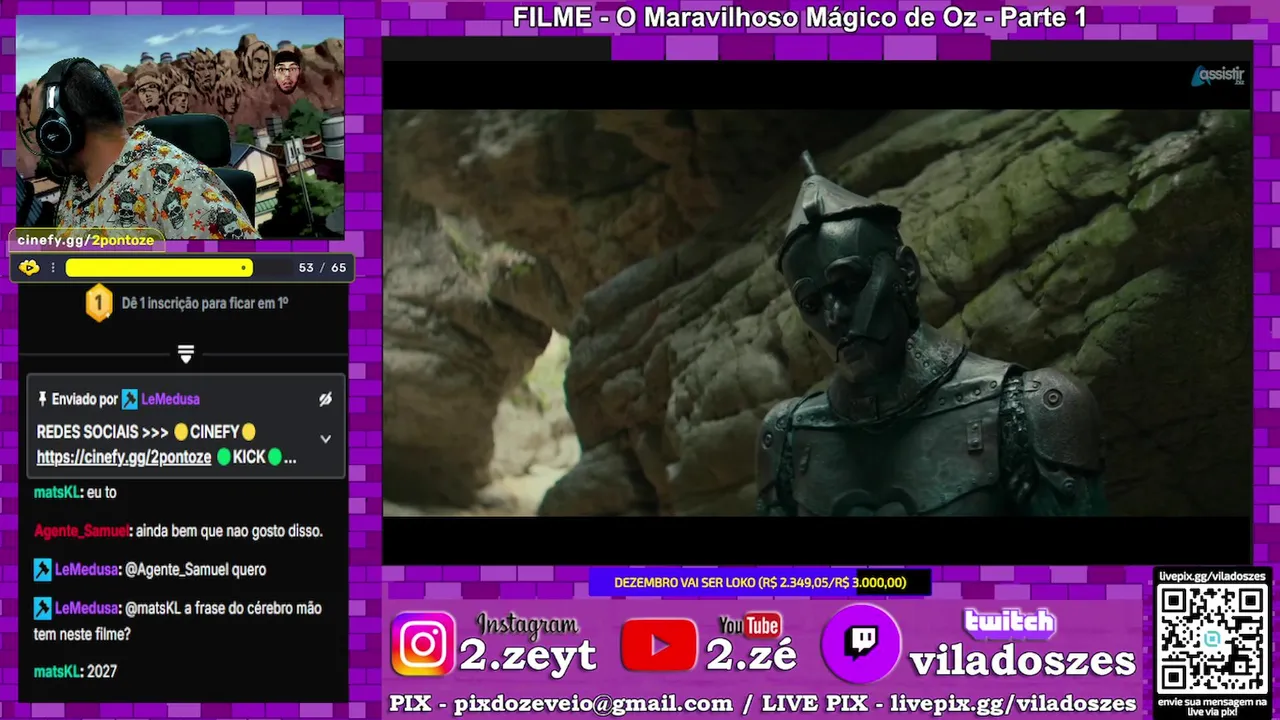Click the Agente_Samuel username in chat

coord(82,531)
